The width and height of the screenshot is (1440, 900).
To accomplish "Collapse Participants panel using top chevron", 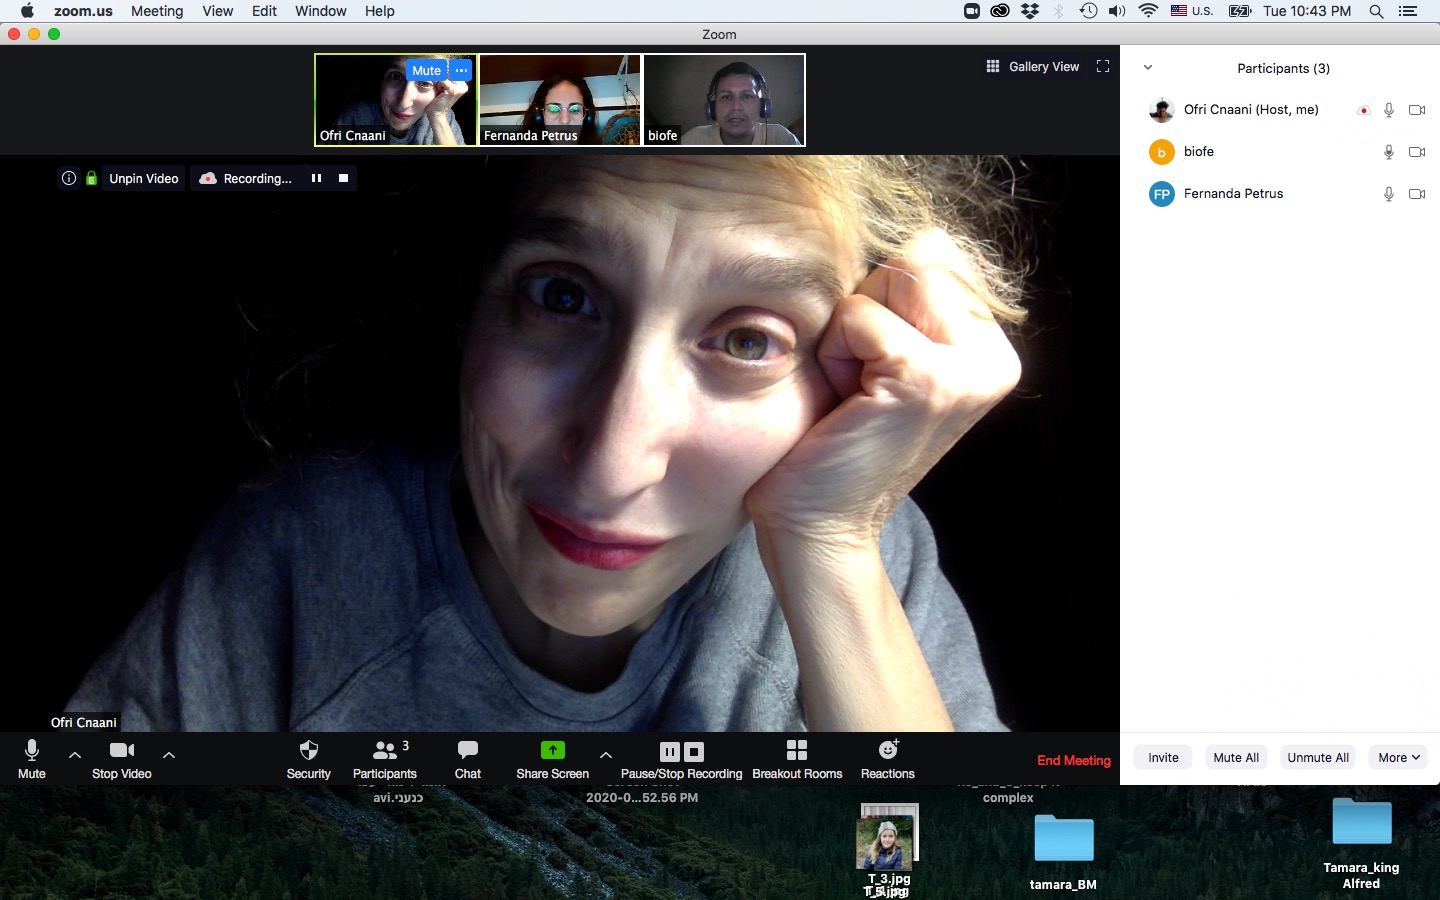I will pyautogui.click(x=1148, y=68).
